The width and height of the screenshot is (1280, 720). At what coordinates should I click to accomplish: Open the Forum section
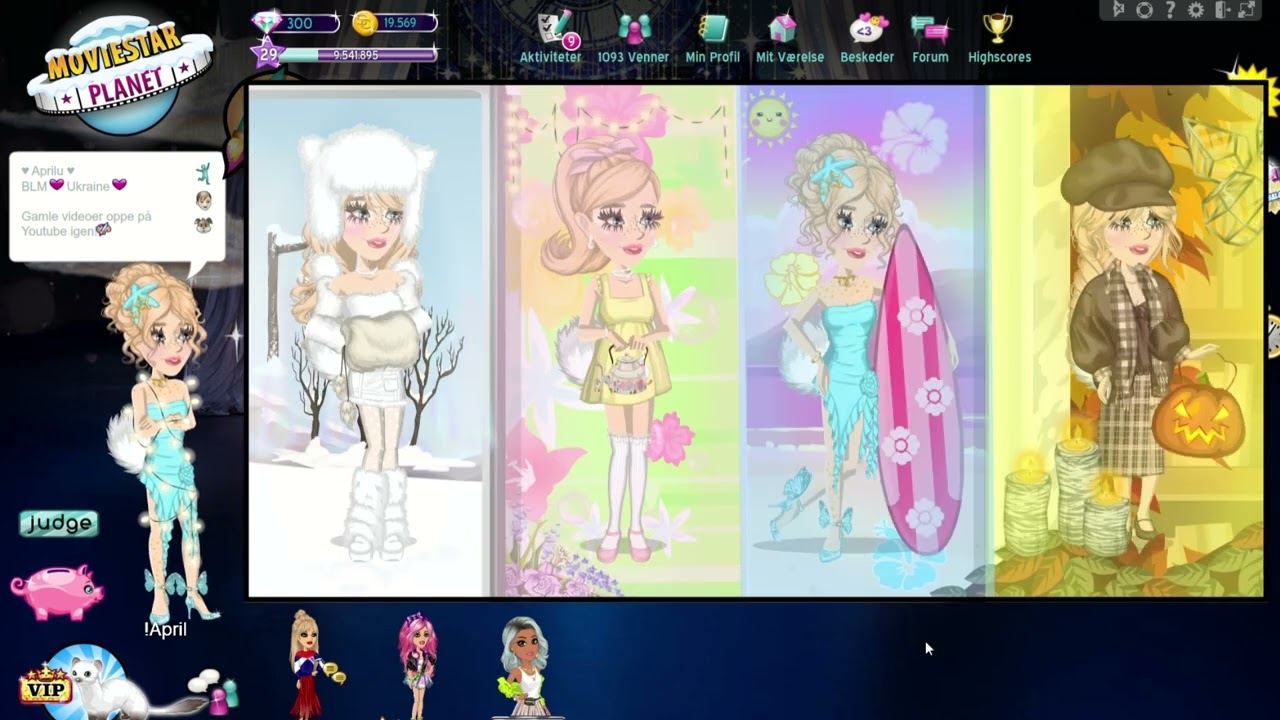click(930, 38)
